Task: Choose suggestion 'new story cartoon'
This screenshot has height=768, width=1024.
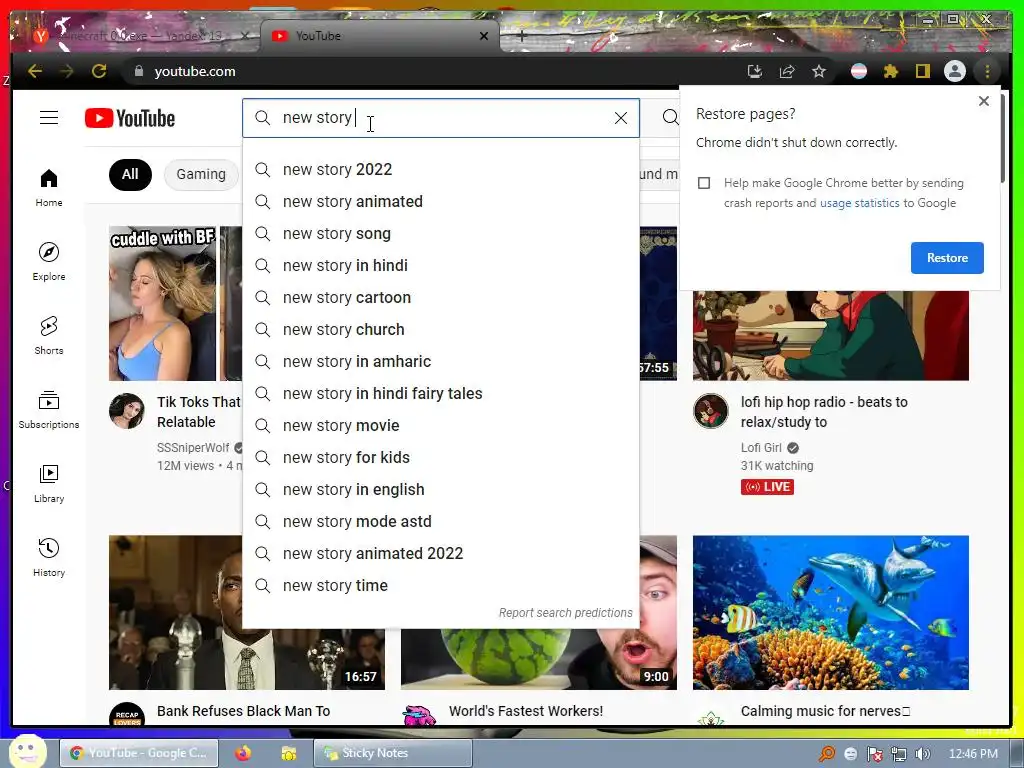Action: click(x=441, y=298)
